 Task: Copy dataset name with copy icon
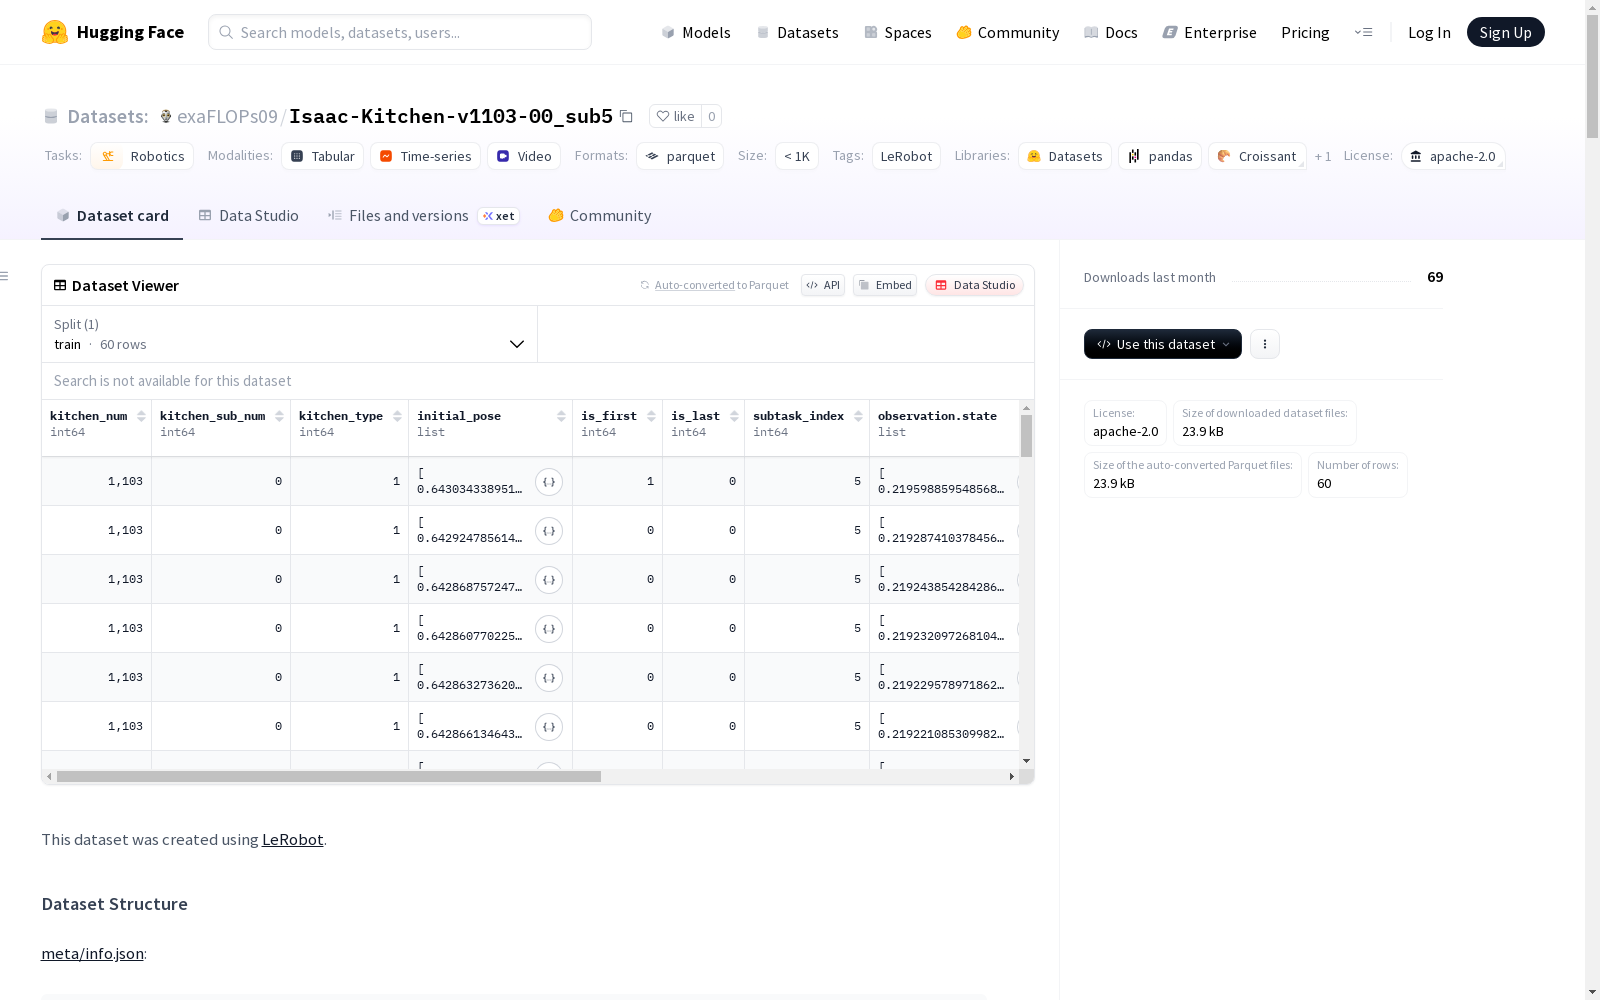coord(626,116)
